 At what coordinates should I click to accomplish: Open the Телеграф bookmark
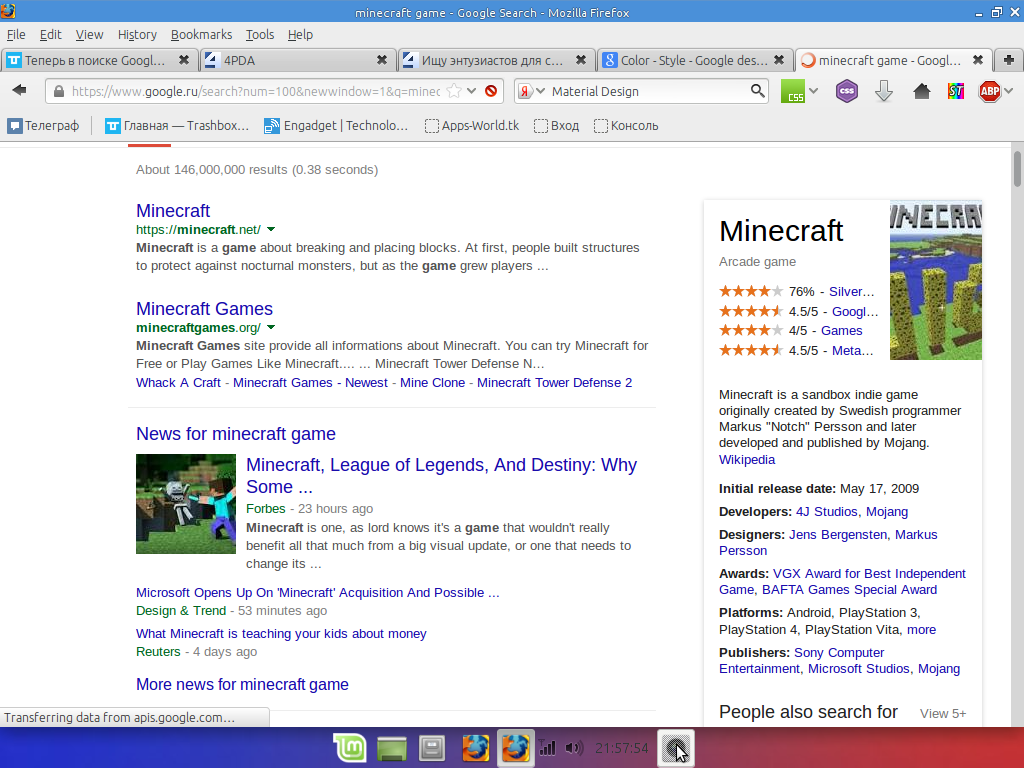pyautogui.click(x=44, y=125)
